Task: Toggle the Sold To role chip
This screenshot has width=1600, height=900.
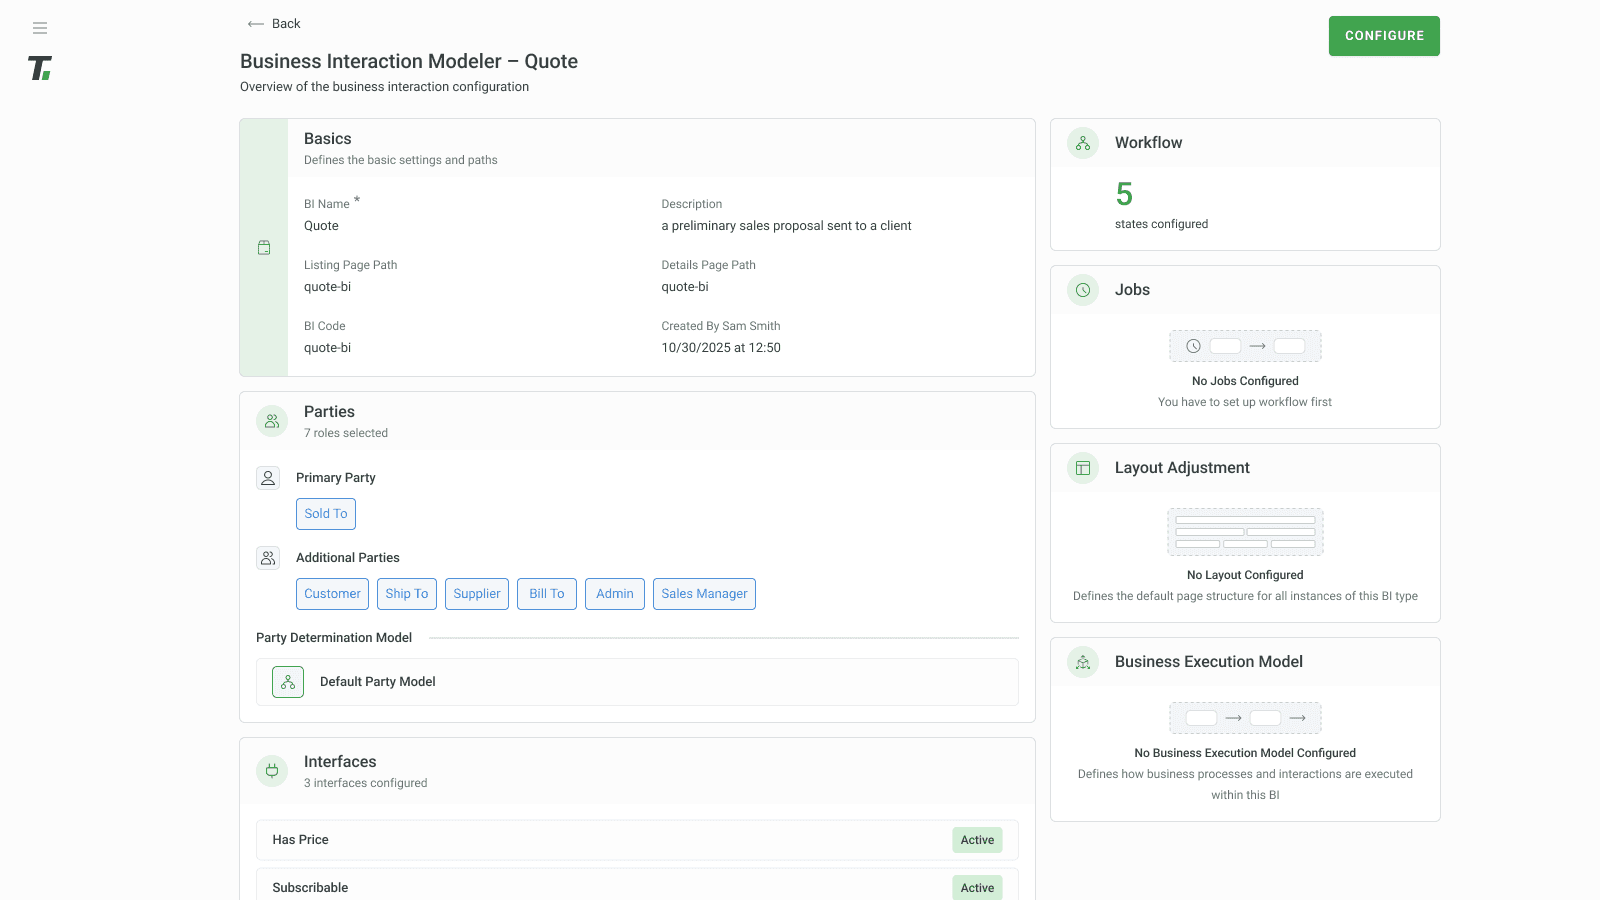Action: (325, 513)
